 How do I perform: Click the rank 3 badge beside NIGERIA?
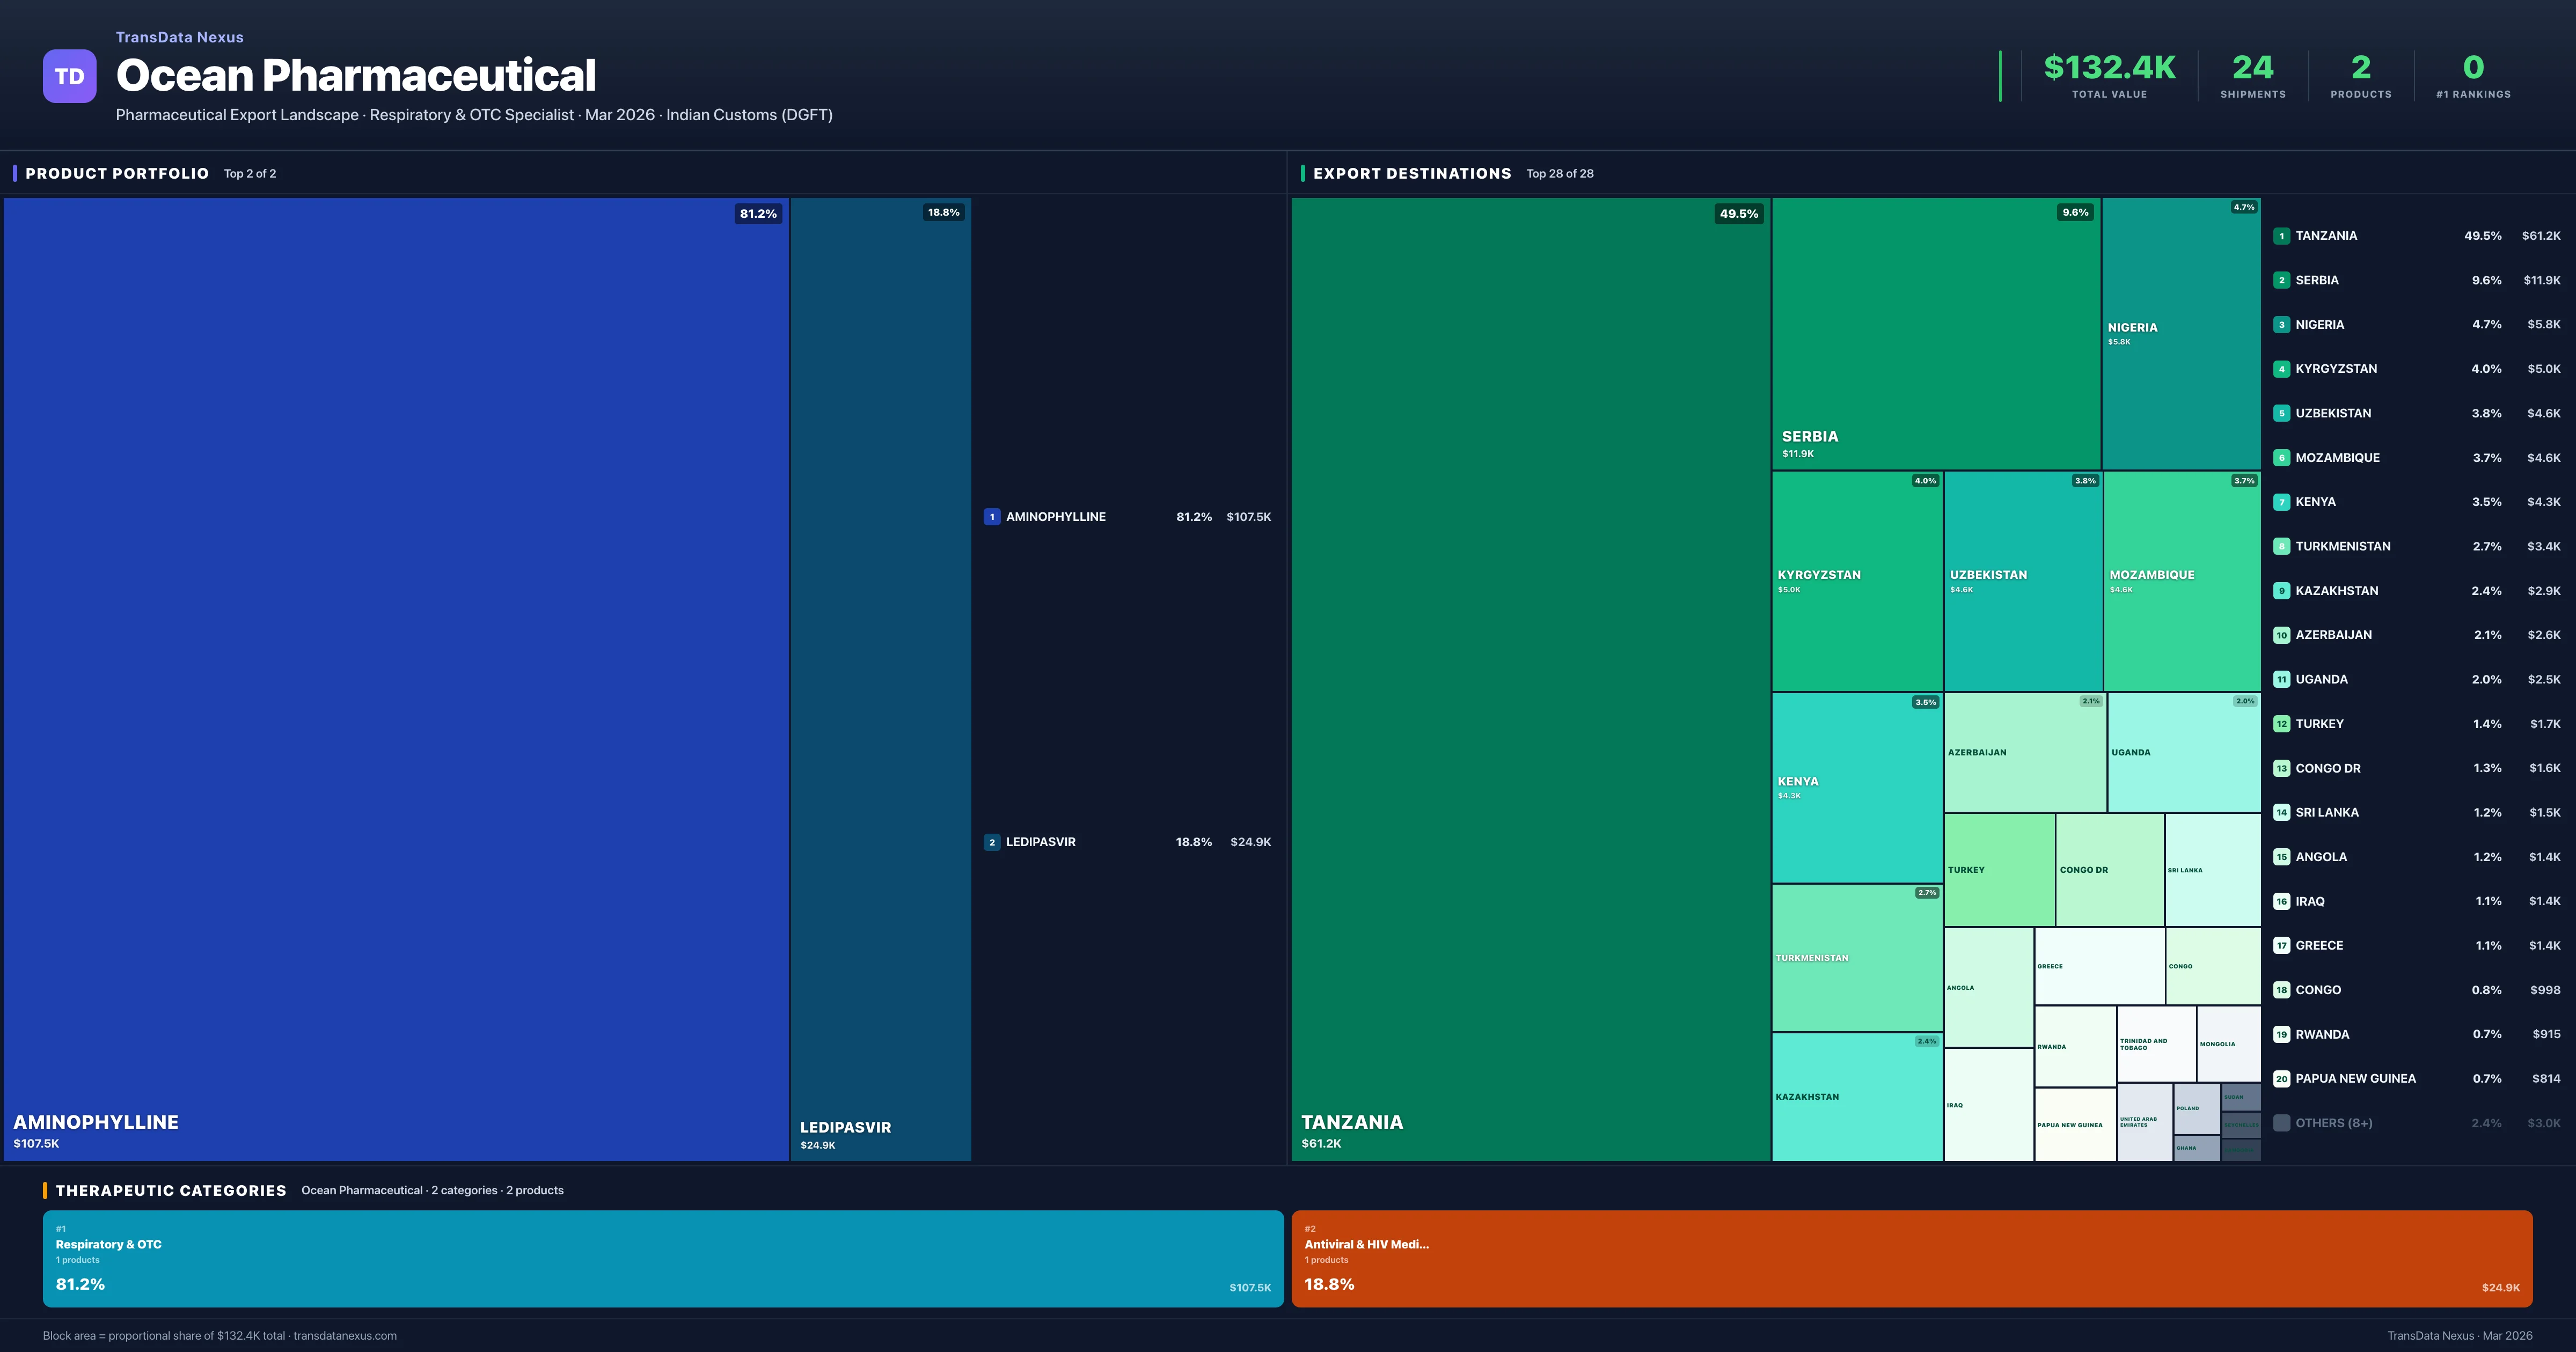[2282, 324]
